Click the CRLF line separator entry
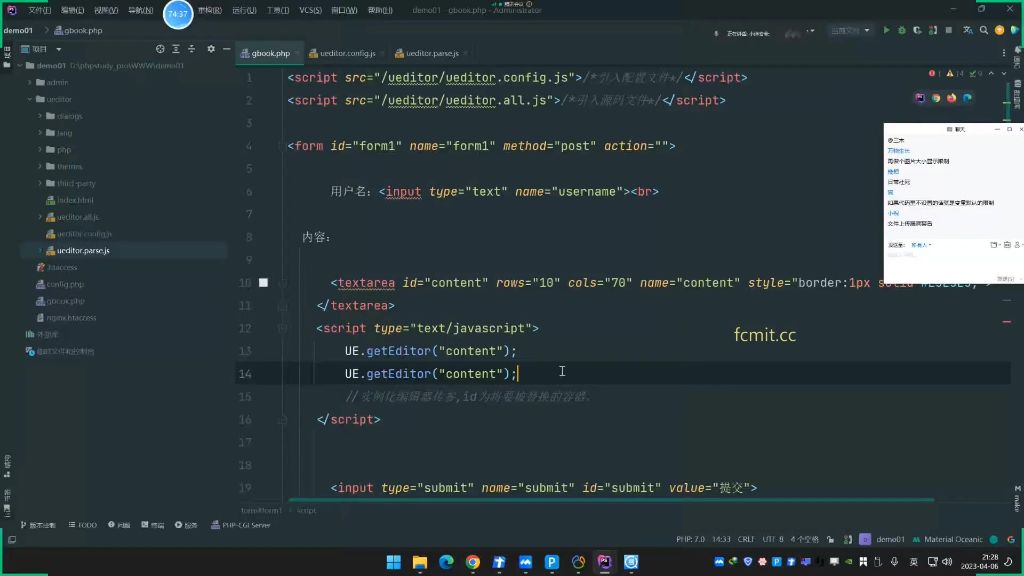Image resolution: width=1024 pixels, height=576 pixels. point(746,539)
